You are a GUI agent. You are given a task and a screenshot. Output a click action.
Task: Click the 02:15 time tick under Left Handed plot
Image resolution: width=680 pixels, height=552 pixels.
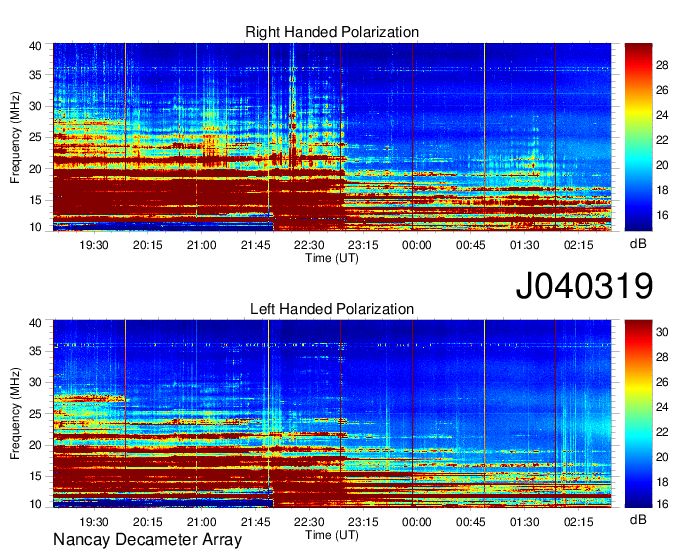[x=579, y=522]
